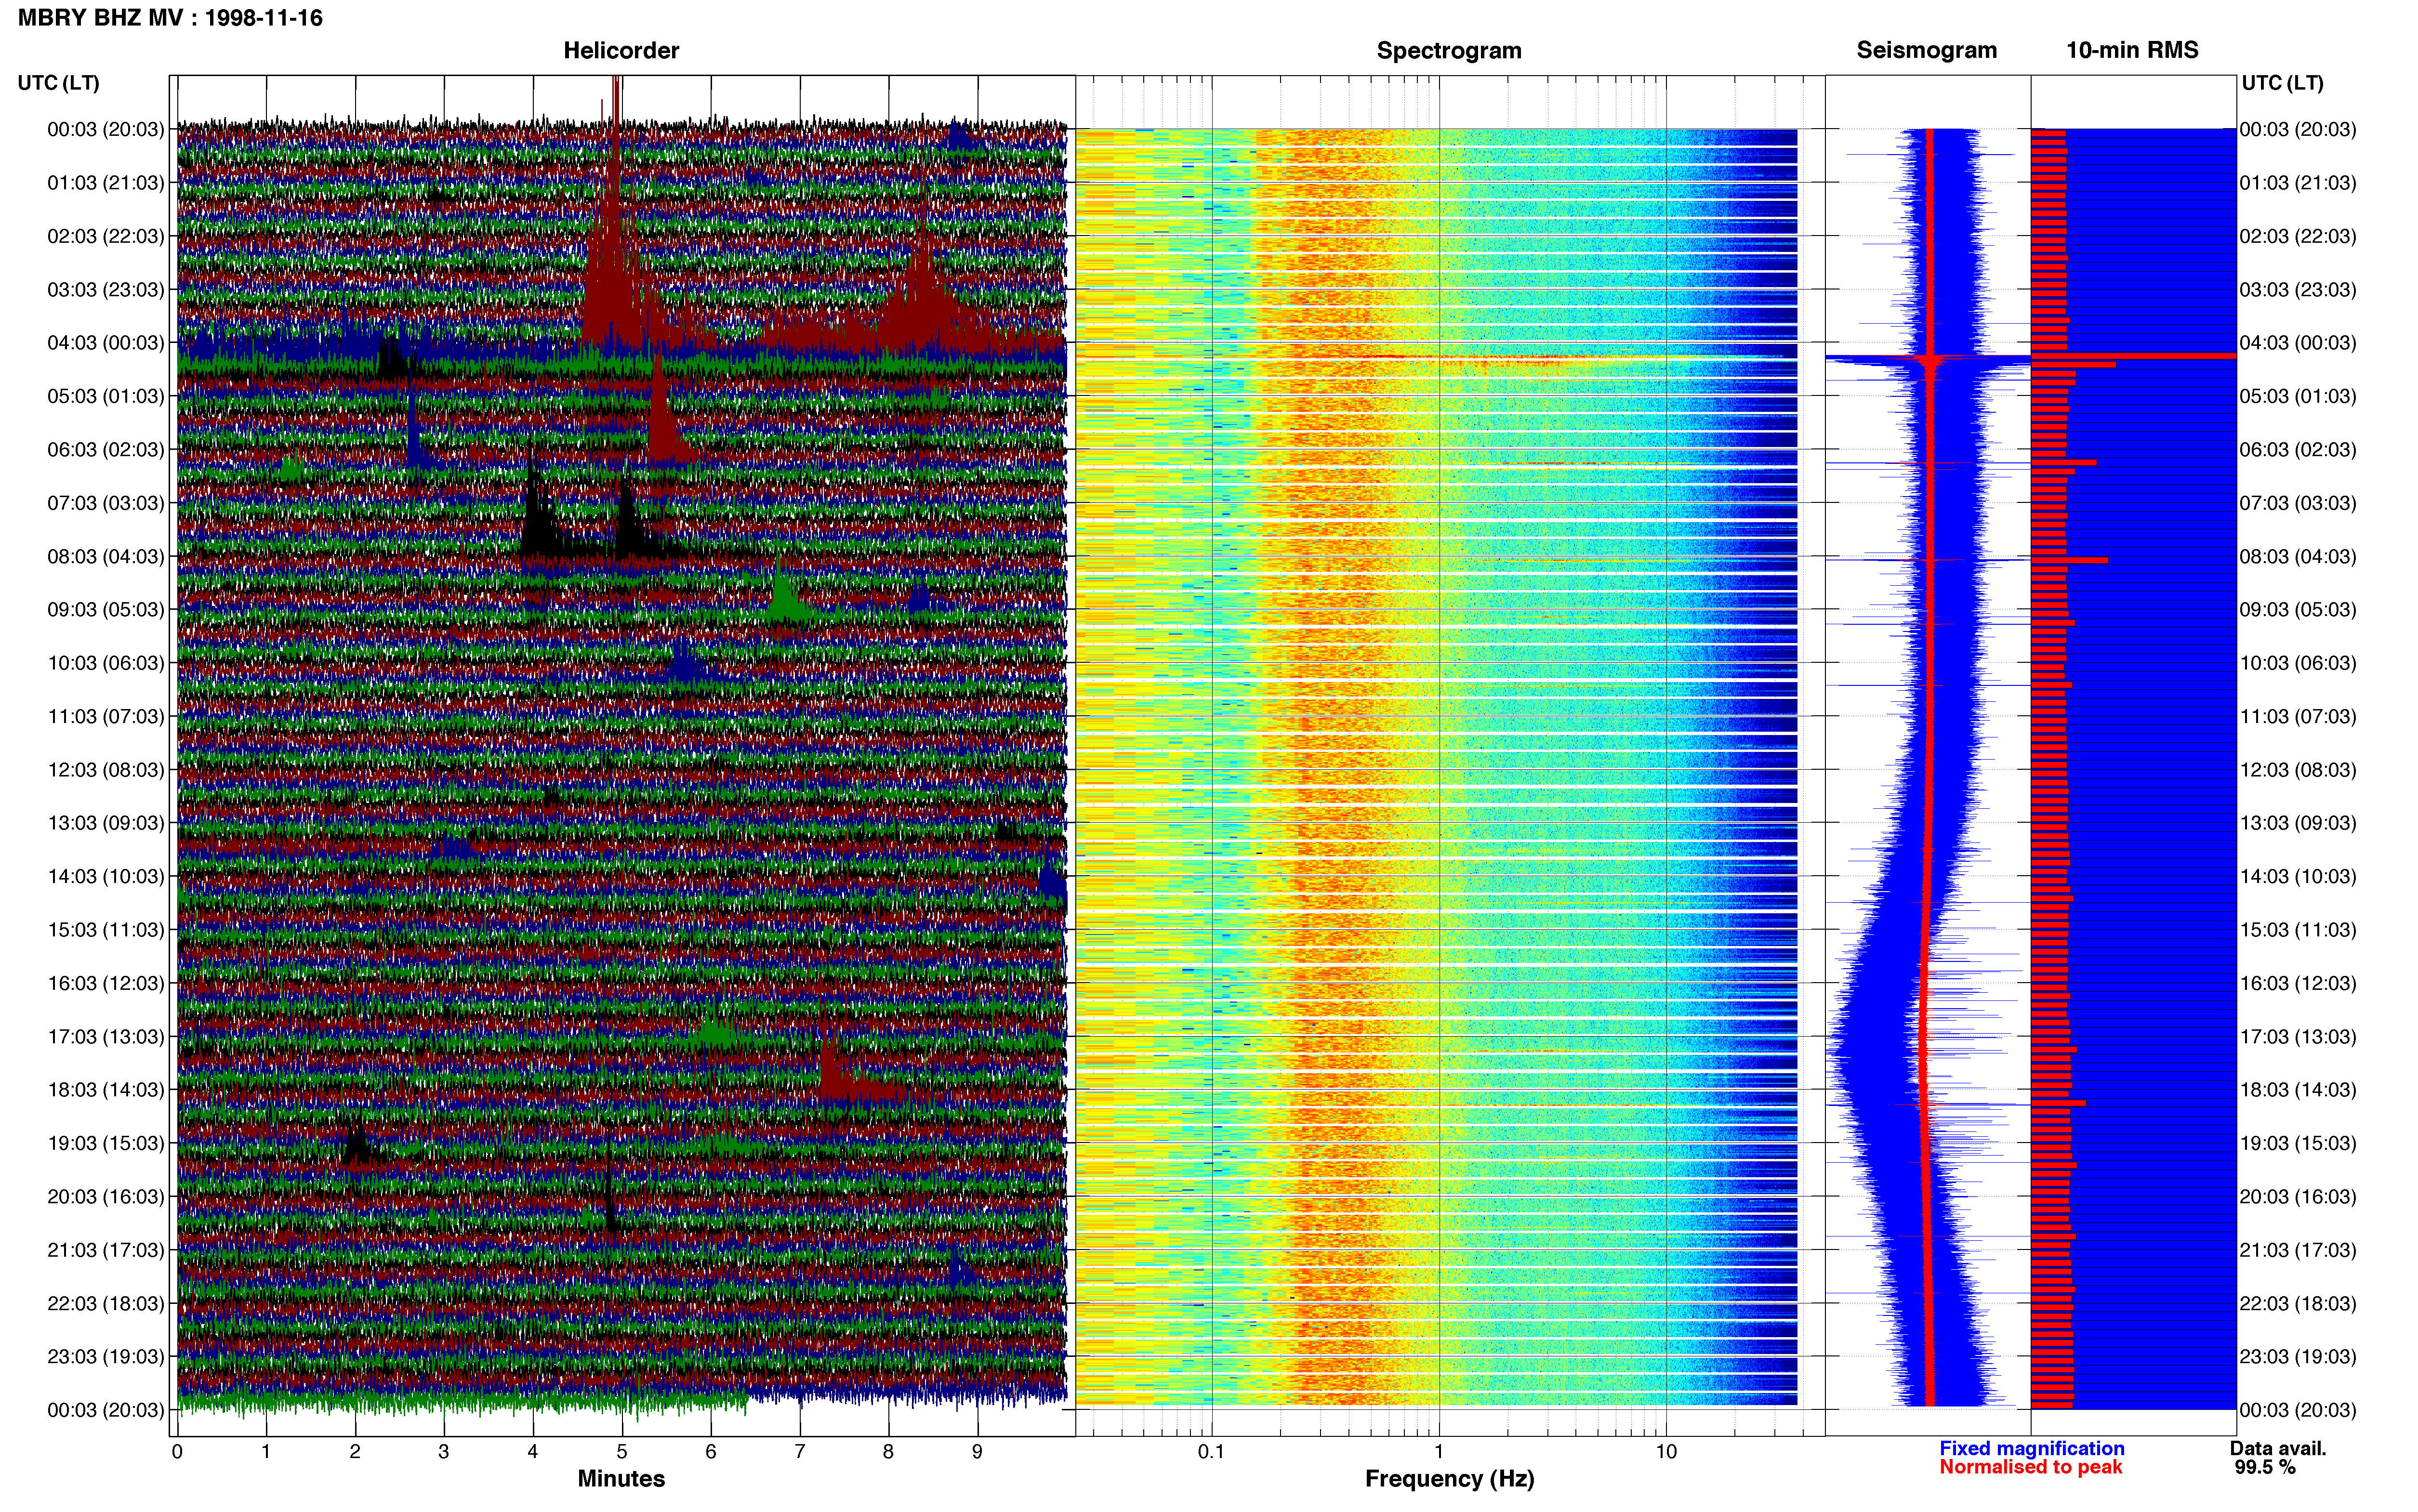Click left time label 13:03 (09:03)

106,823
